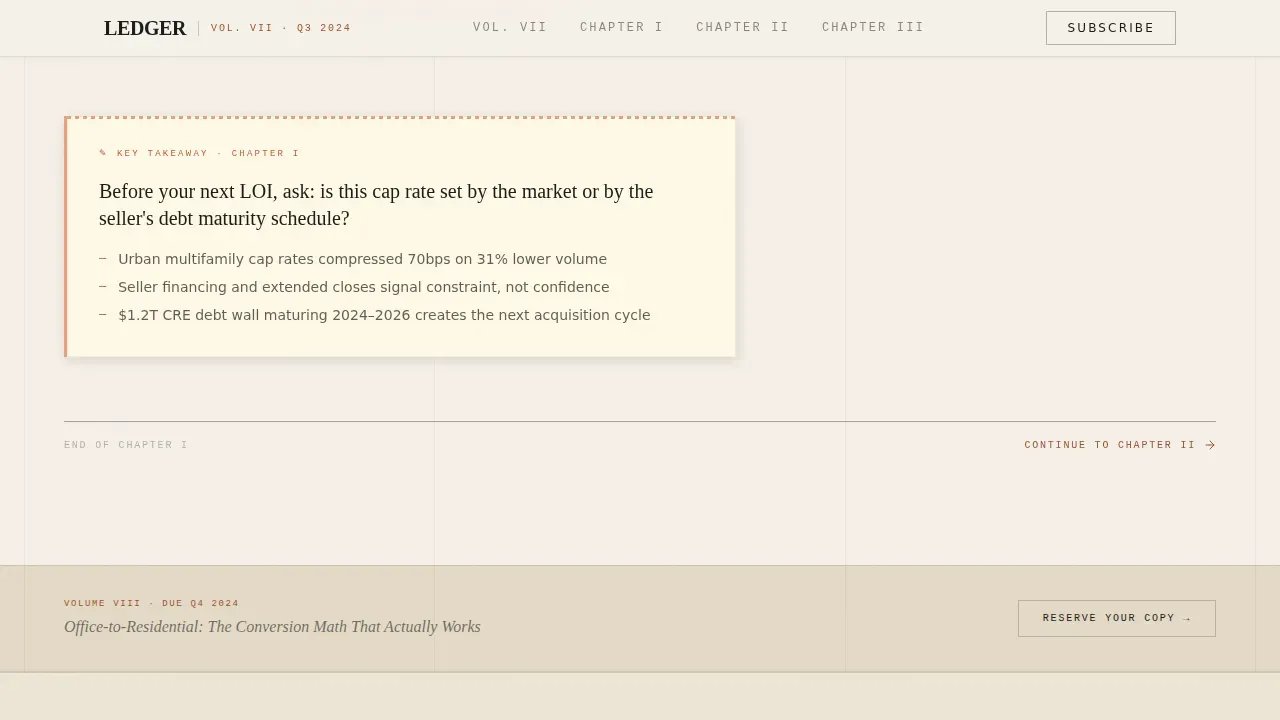Viewport: 1280px width, 720px height.
Task: Follow the Continue to Chapter II link
Action: pyautogui.click(x=1120, y=445)
